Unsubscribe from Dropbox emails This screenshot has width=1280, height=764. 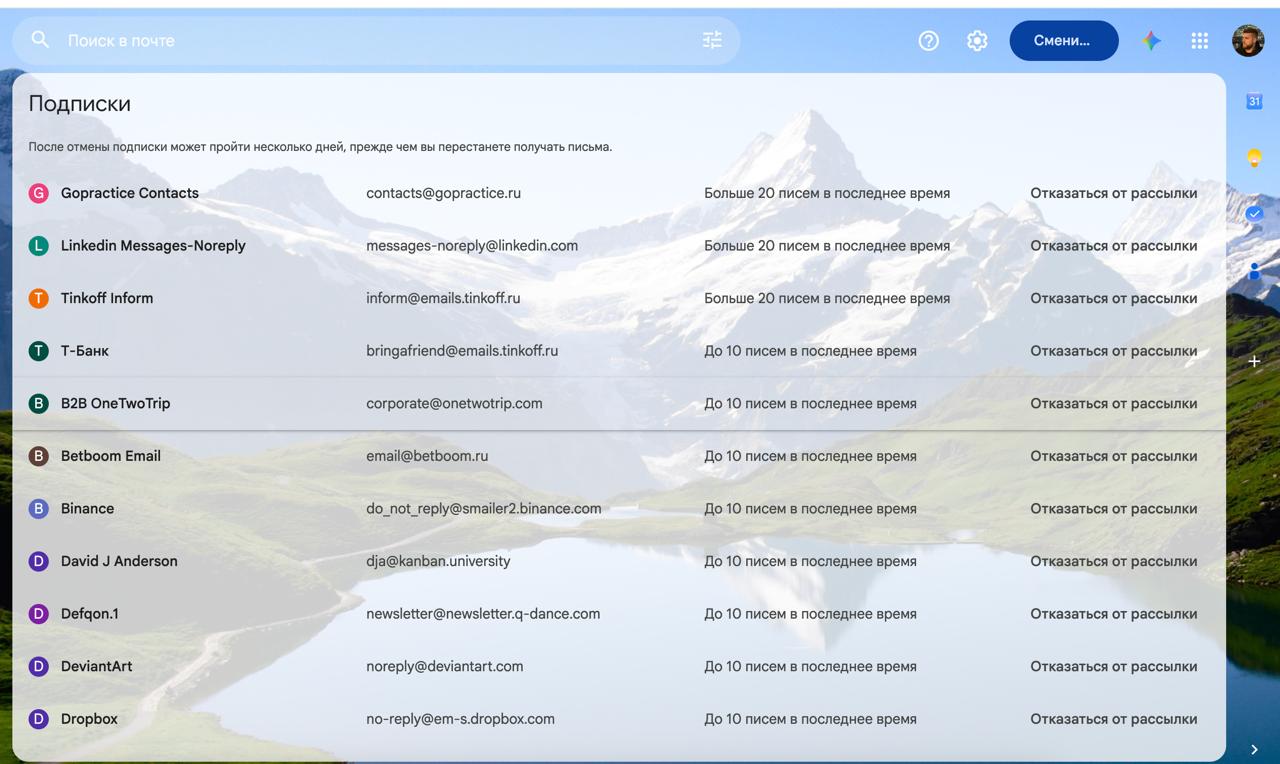click(x=1114, y=719)
